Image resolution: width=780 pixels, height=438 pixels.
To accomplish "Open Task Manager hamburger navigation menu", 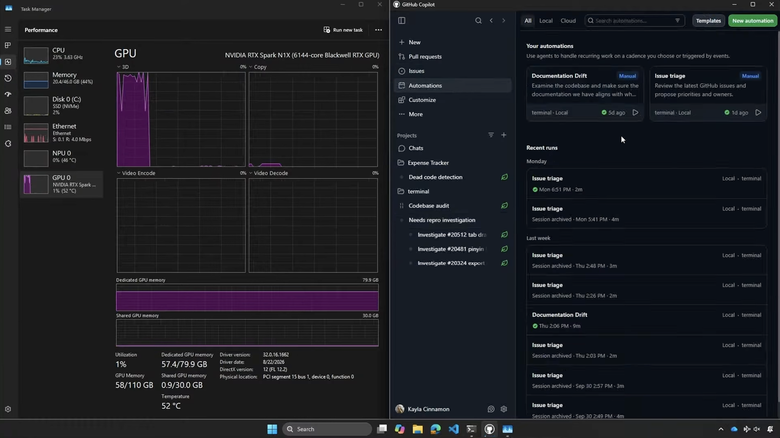I will 8,29.
